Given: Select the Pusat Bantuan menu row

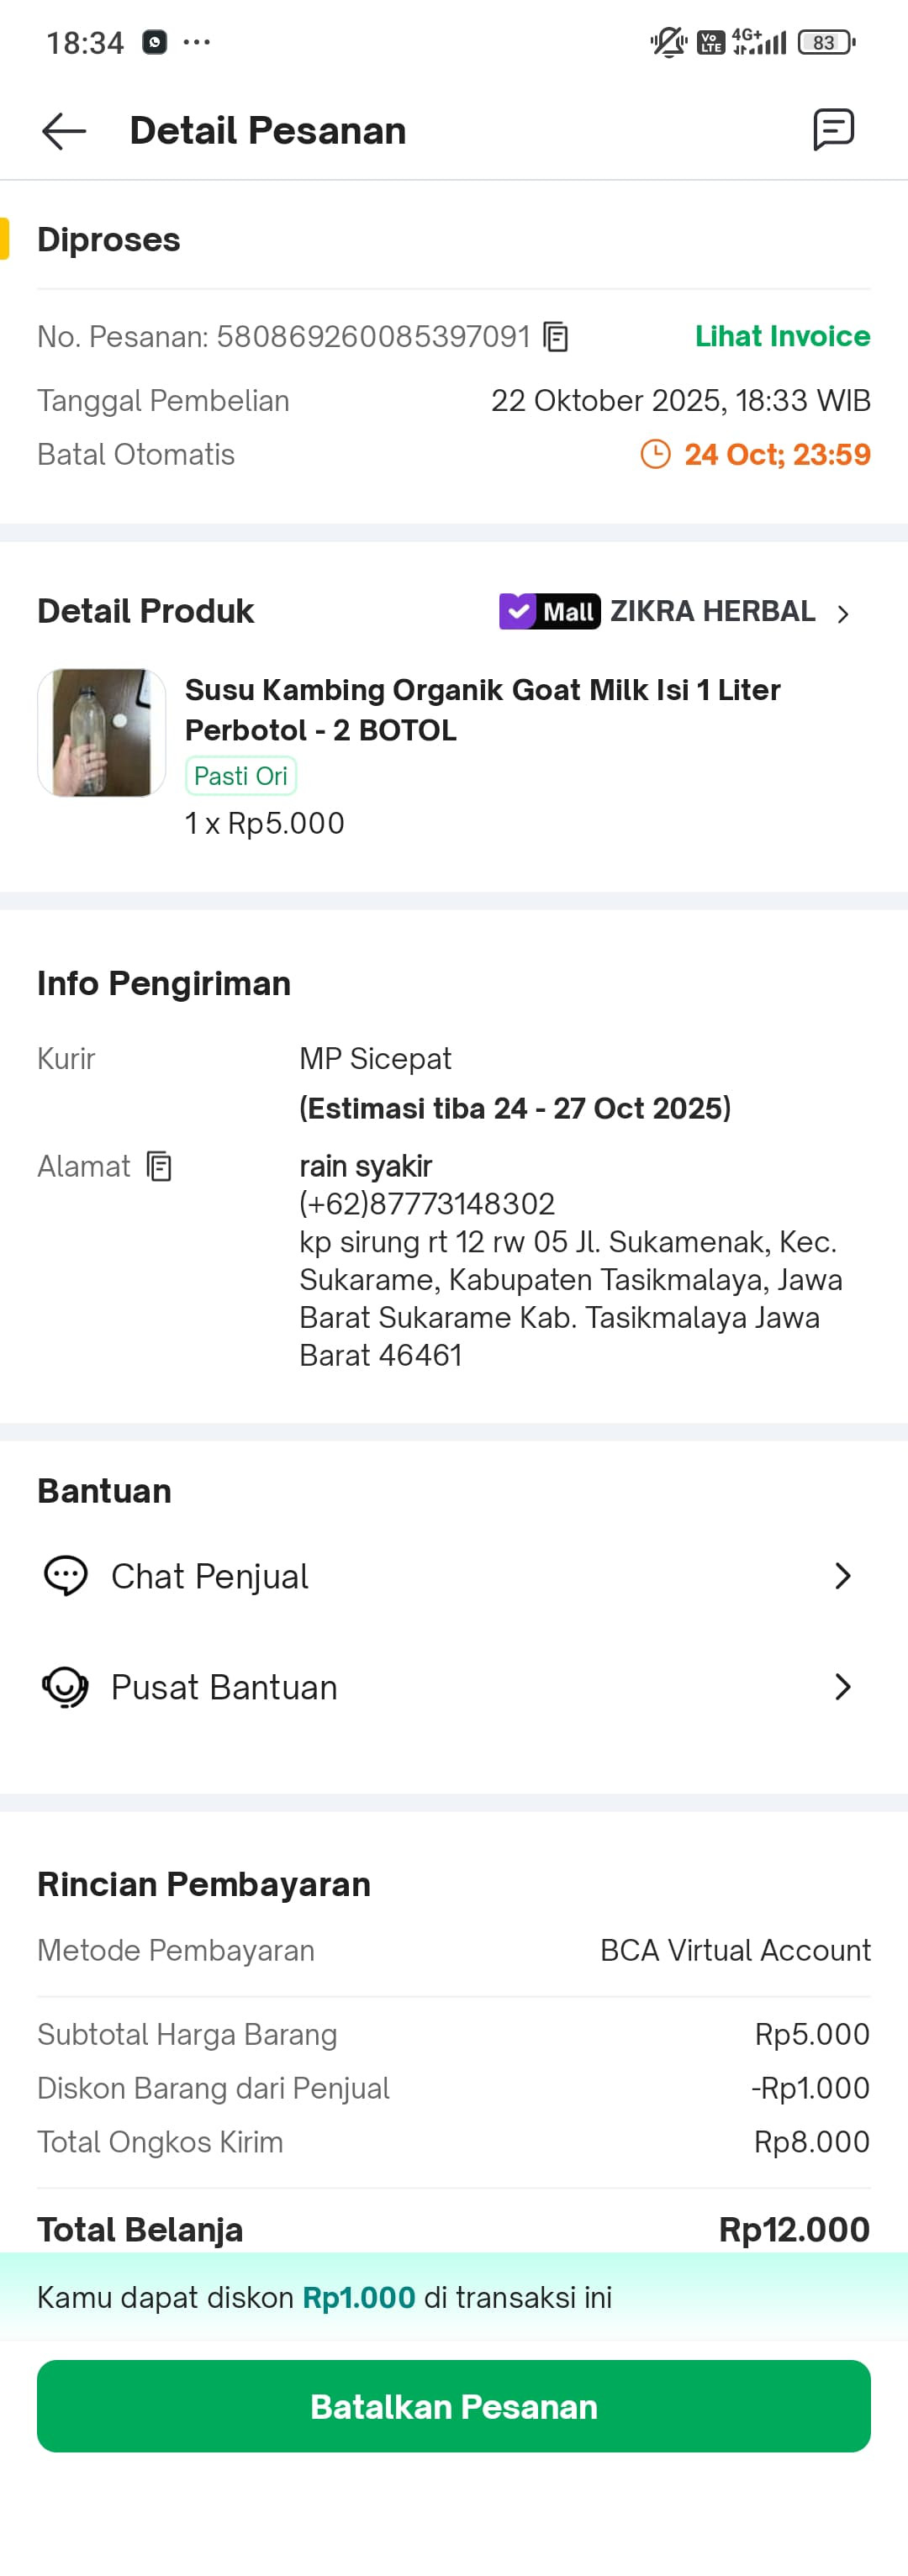Looking at the screenshot, I should [454, 1687].
